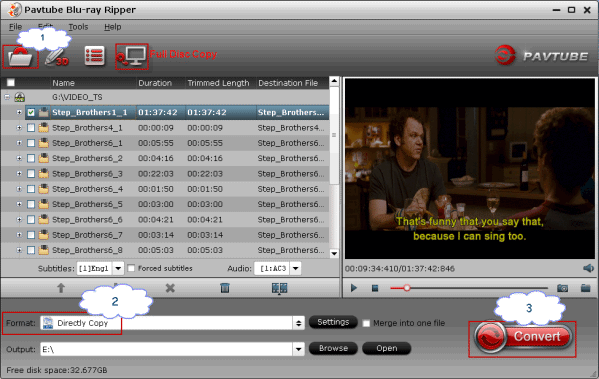
Task: Sort by the Duration column header
Action: click(x=160, y=83)
